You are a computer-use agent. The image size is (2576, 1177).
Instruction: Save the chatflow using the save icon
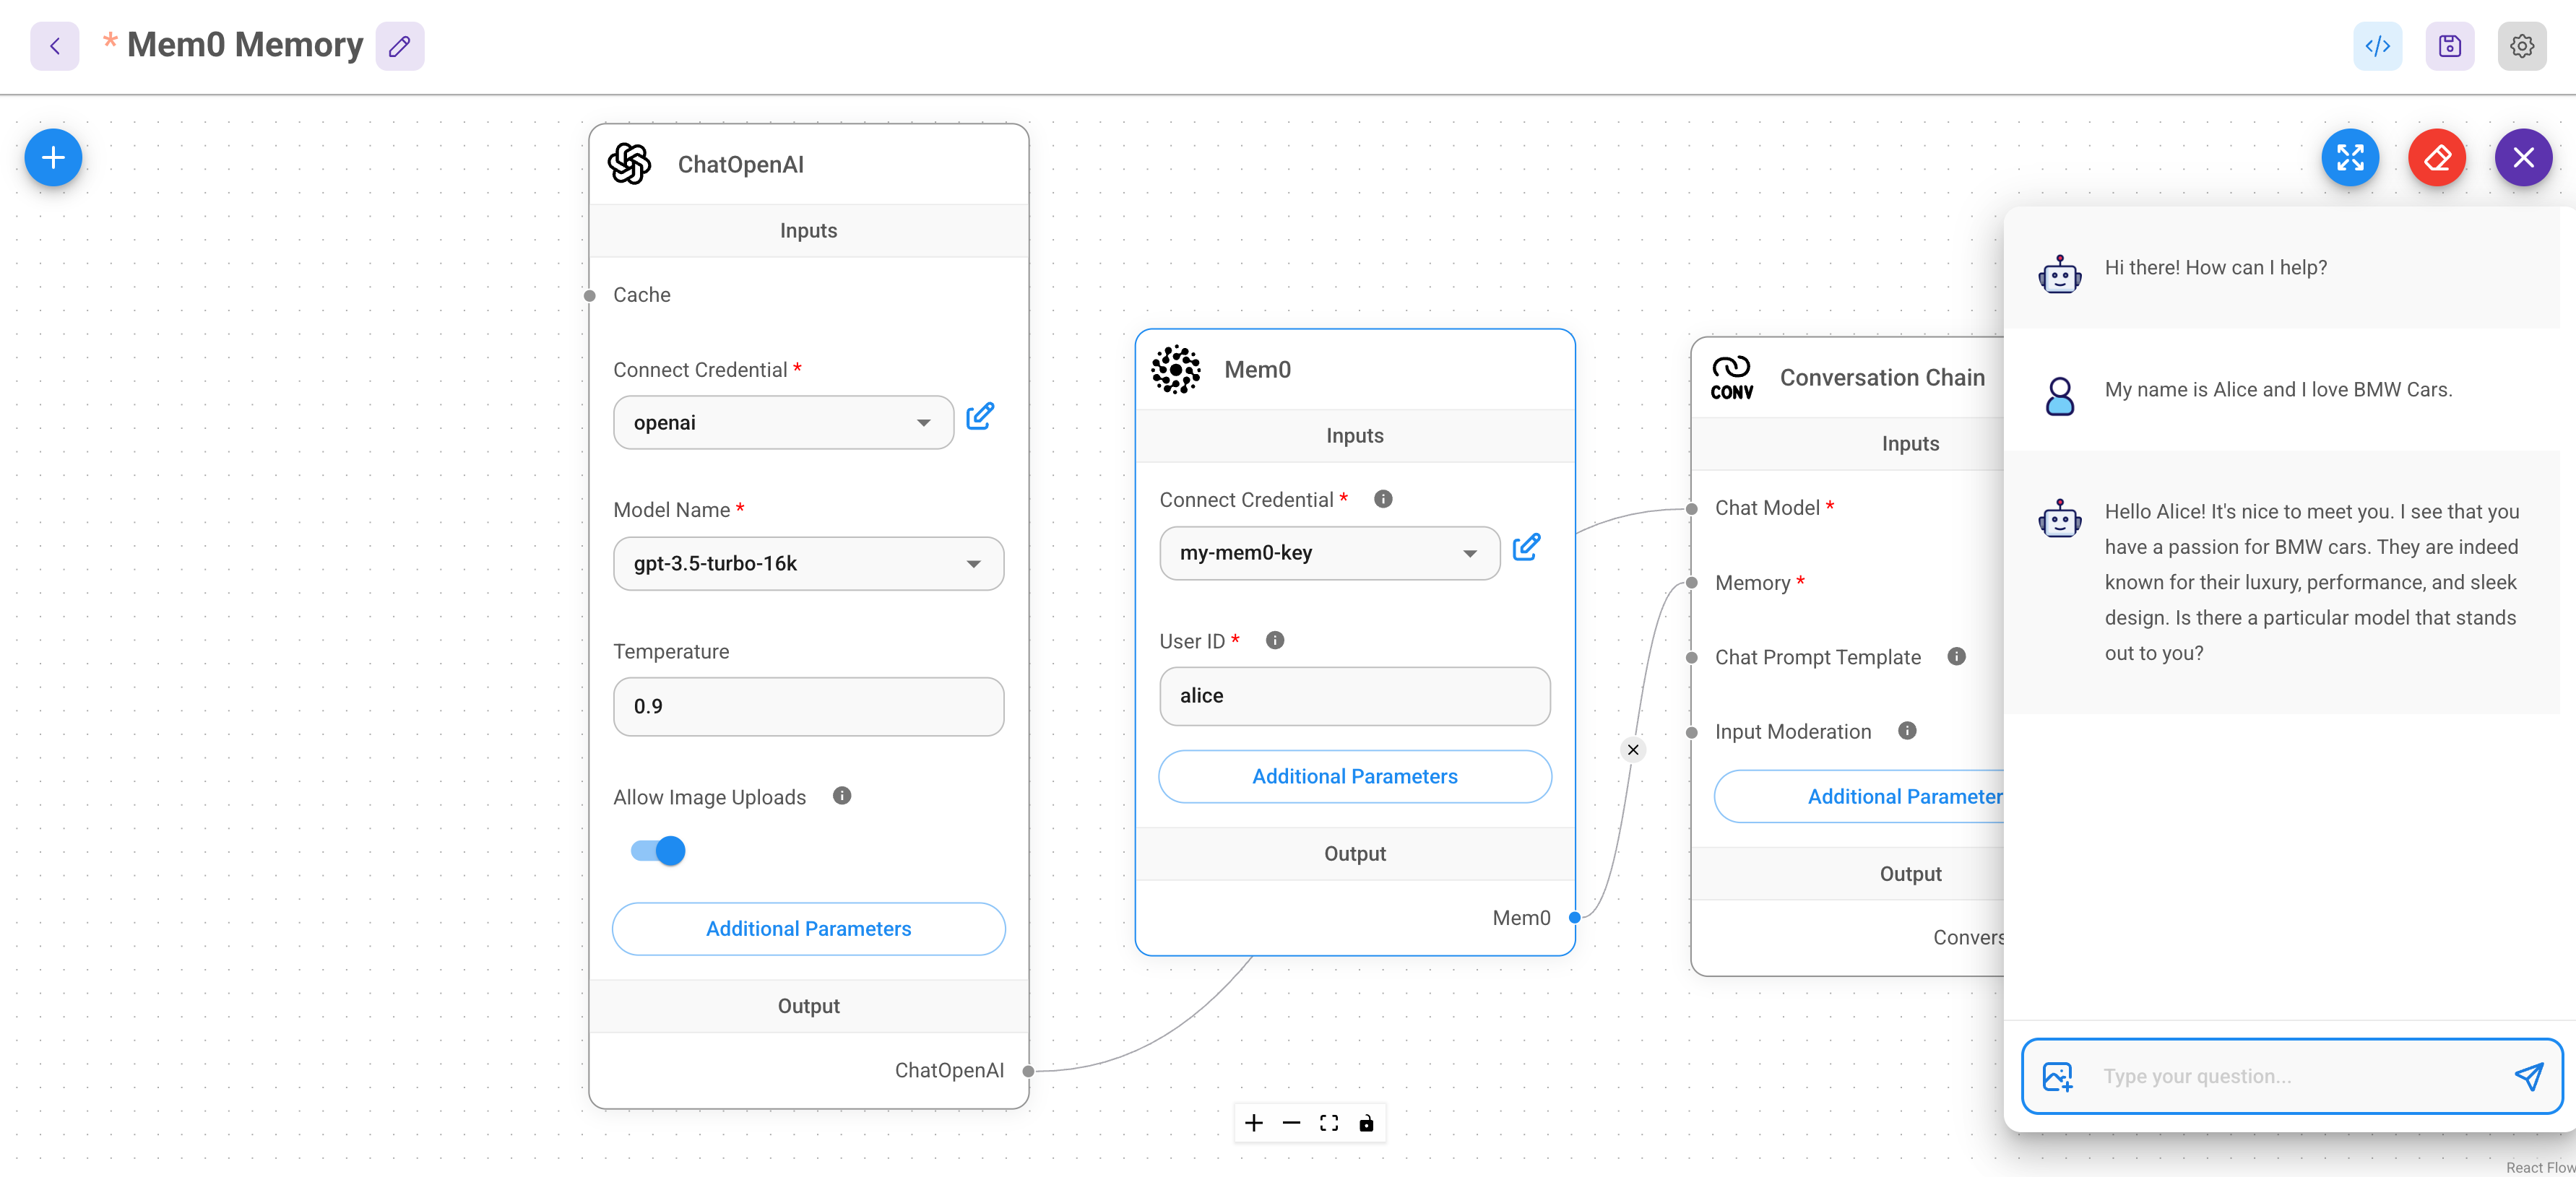click(x=2449, y=46)
